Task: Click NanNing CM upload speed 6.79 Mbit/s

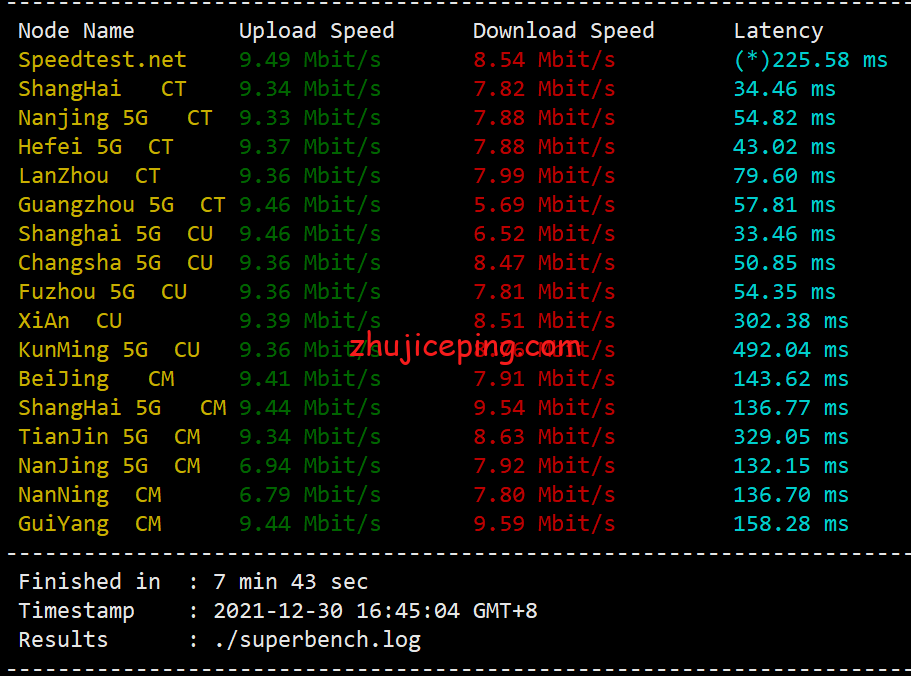Action: coord(310,495)
